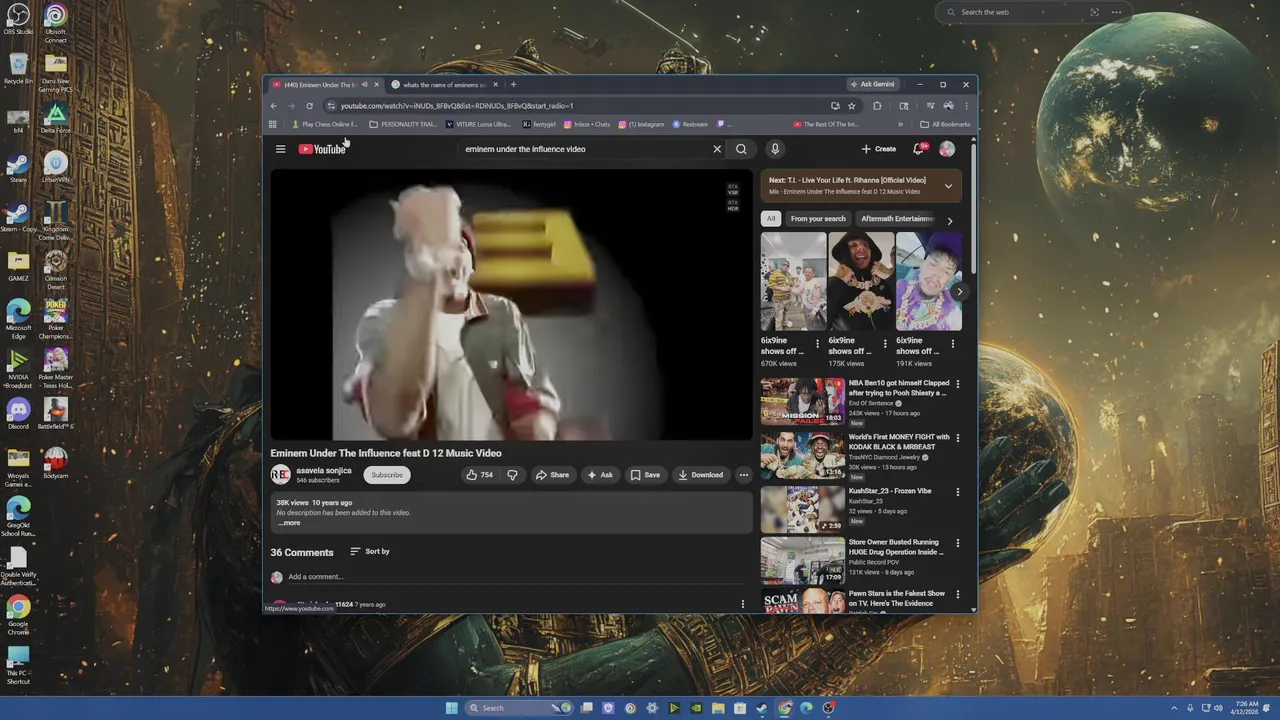The height and width of the screenshot is (720, 1280).
Task: Open Chrome apps grid icon
Action: pyautogui.click(x=272, y=125)
